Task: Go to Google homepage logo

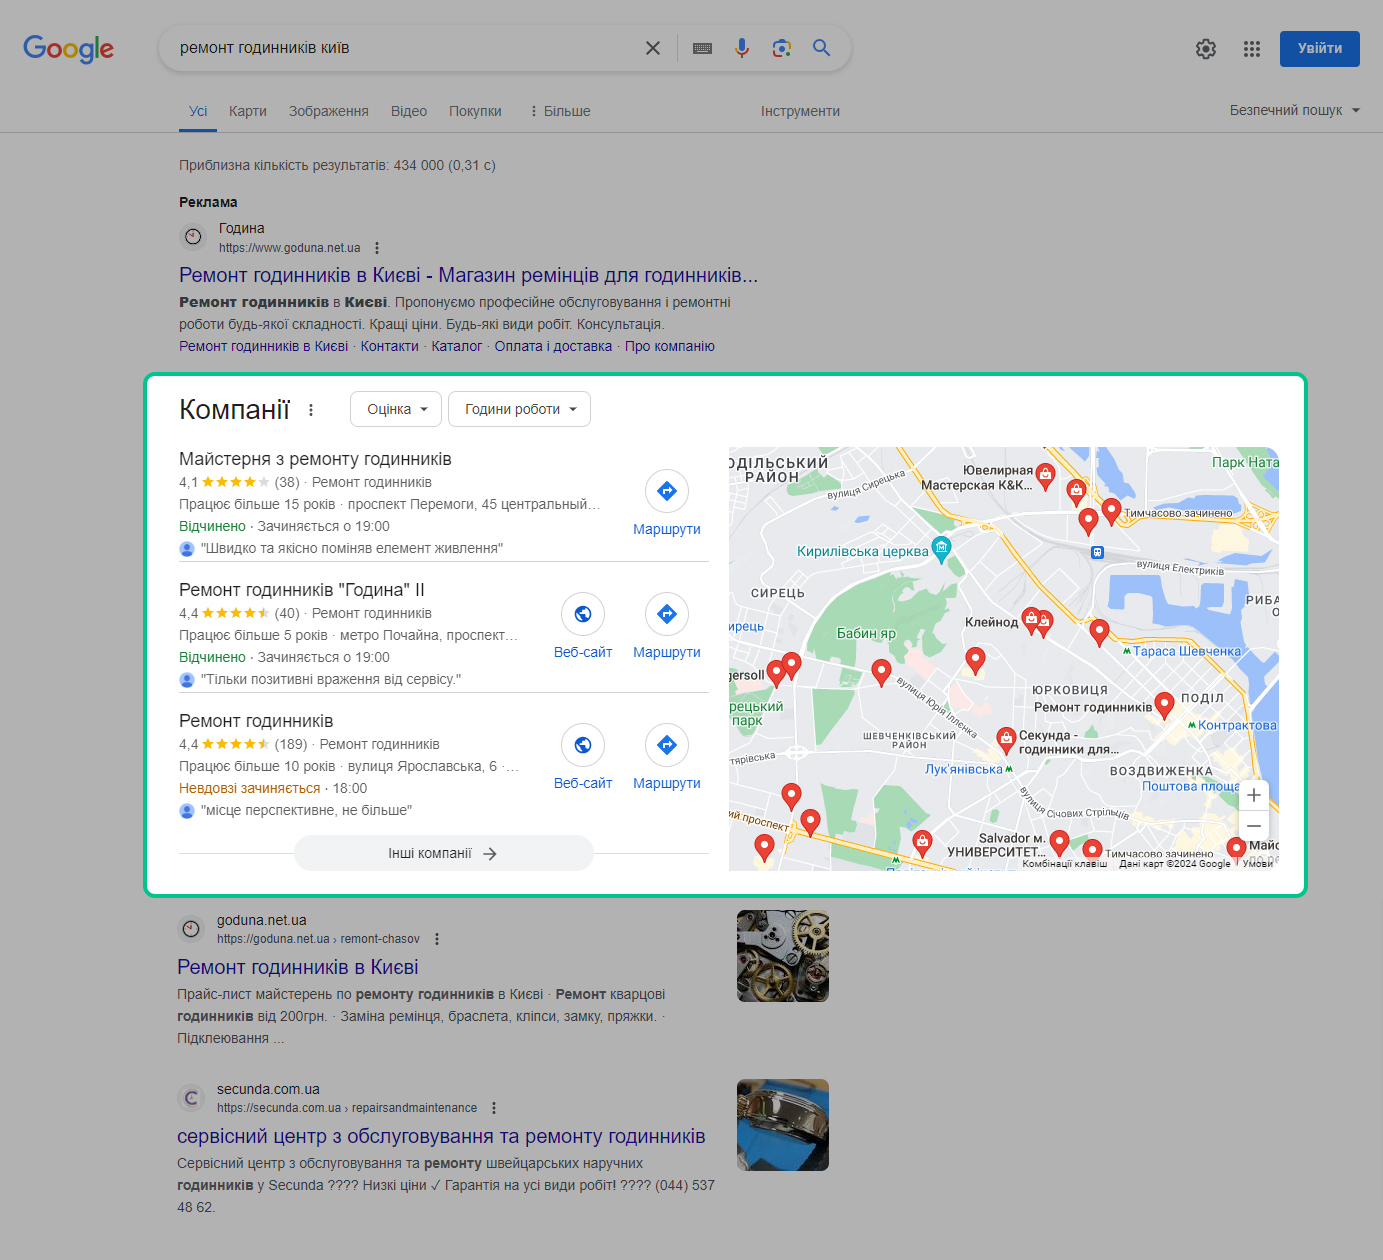Action: click(x=68, y=48)
